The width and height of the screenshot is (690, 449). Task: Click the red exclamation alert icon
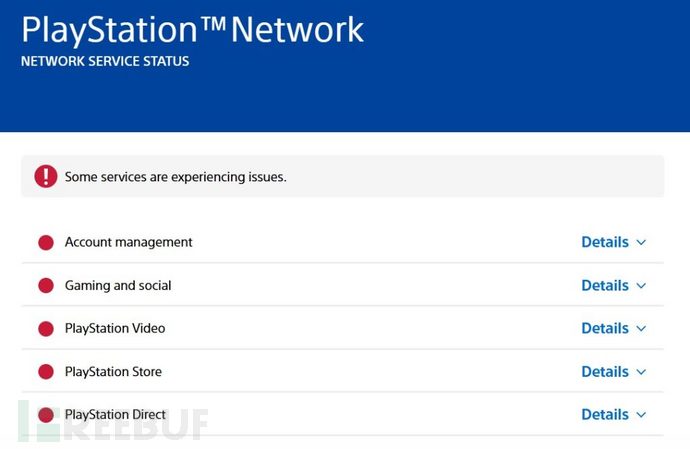46,176
